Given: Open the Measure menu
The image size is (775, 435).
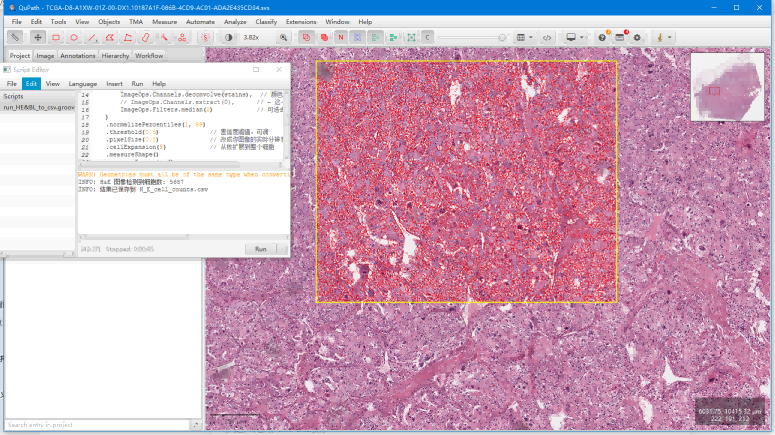Looking at the screenshot, I should [x=165, y=22].
